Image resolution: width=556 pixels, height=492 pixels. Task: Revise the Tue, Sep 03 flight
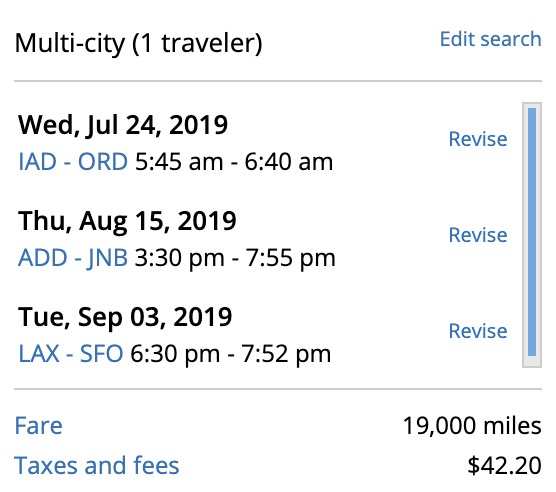click(478, 331)
